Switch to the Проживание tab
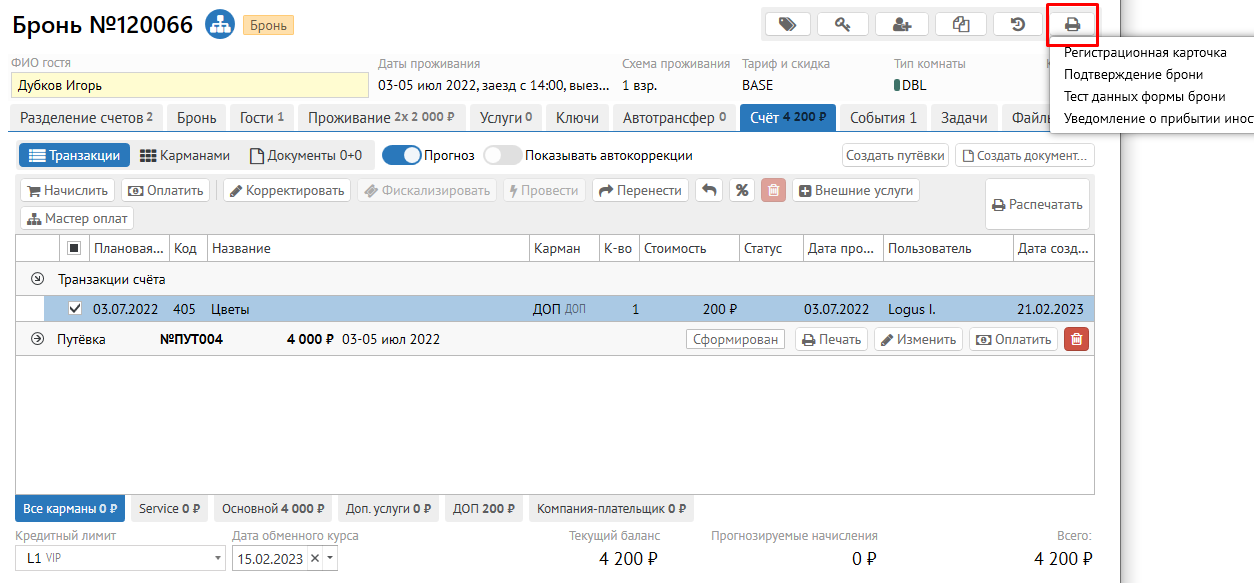1254x583 pixels. [381, 118]
